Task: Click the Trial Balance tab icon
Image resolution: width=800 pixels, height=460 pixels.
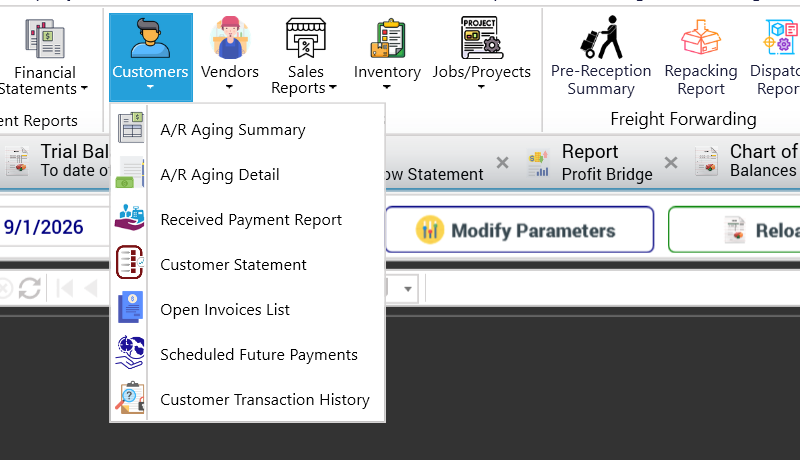Action: [x=17, y=161]
